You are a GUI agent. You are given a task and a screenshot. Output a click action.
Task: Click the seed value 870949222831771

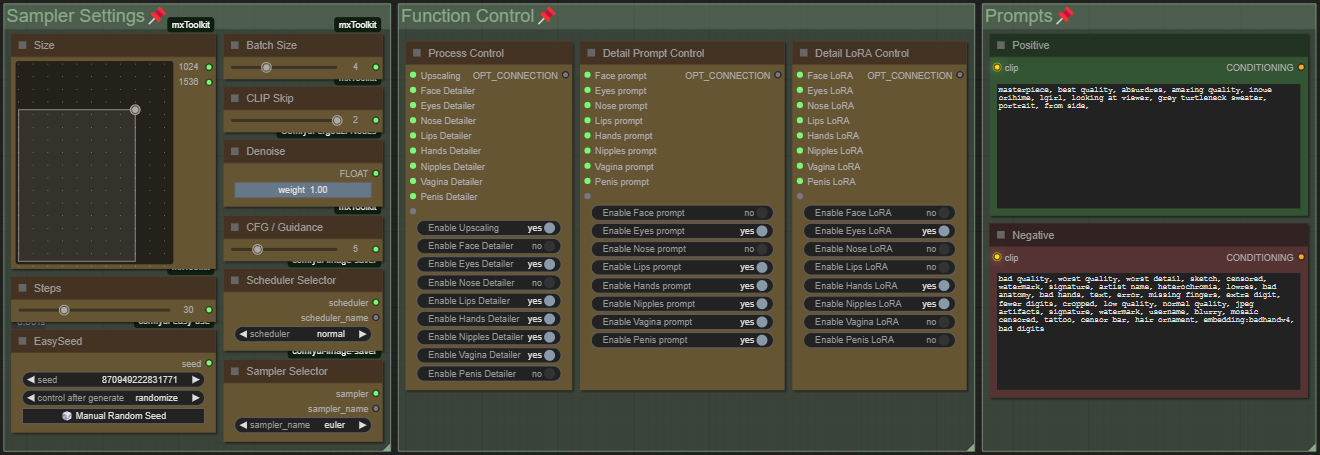[x=140, y=380]
